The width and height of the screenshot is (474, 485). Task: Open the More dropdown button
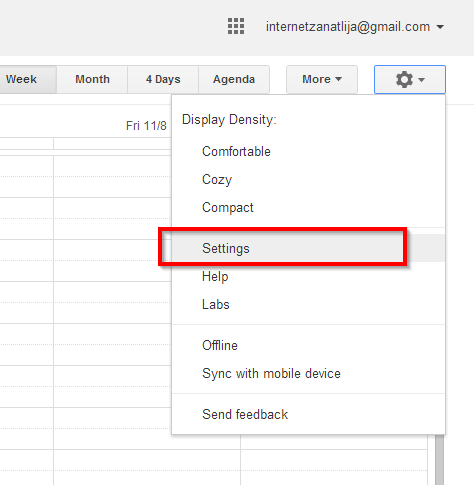(322, 79)
